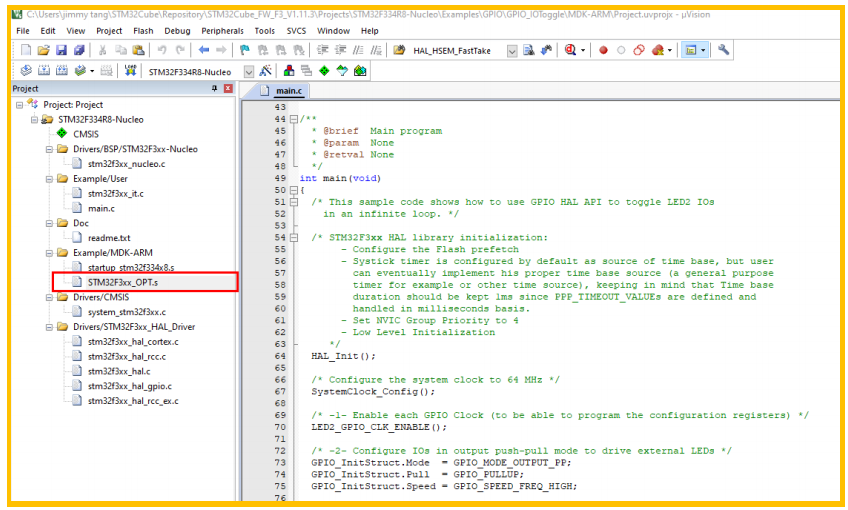Open the Configuration wrench icon

(x=724, y=50)
